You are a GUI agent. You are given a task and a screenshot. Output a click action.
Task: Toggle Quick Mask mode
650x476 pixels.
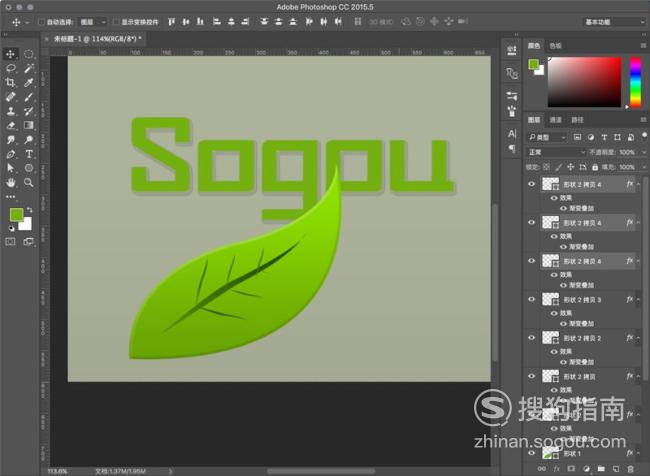tap(10, 241)
